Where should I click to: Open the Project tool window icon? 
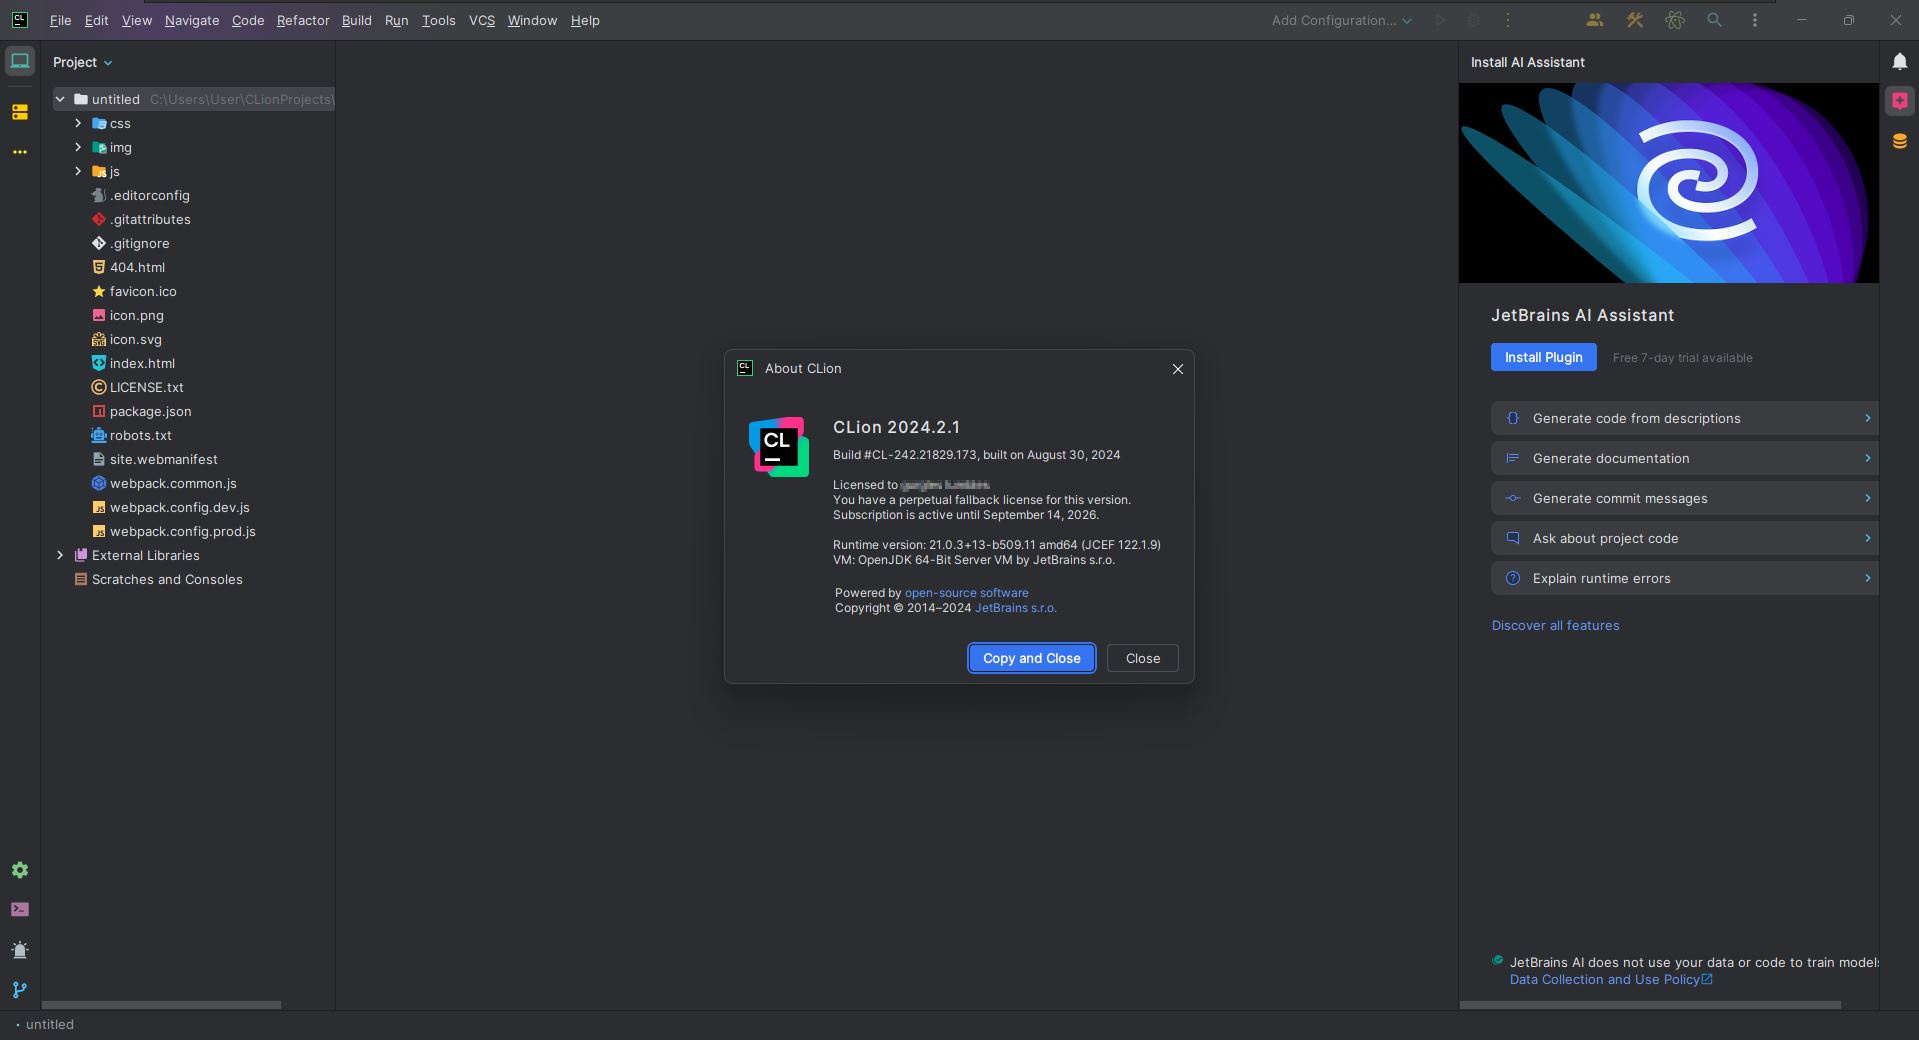[20, 62]
